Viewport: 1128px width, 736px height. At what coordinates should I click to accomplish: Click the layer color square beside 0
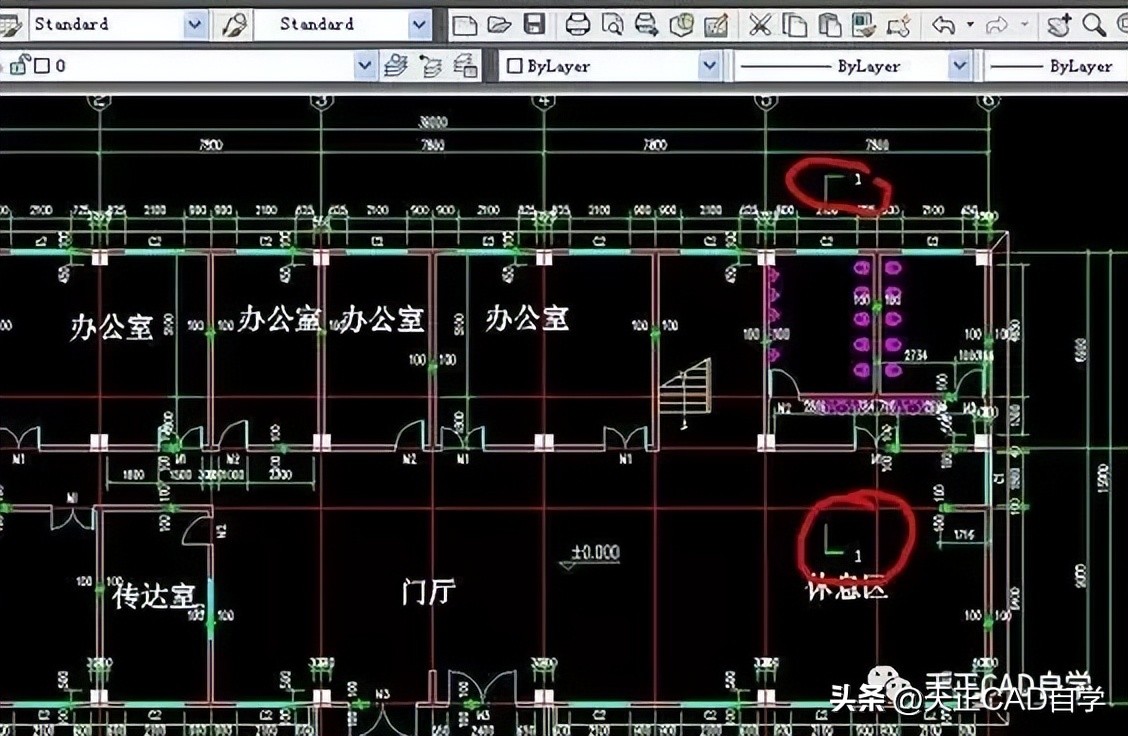coord(42,64)
